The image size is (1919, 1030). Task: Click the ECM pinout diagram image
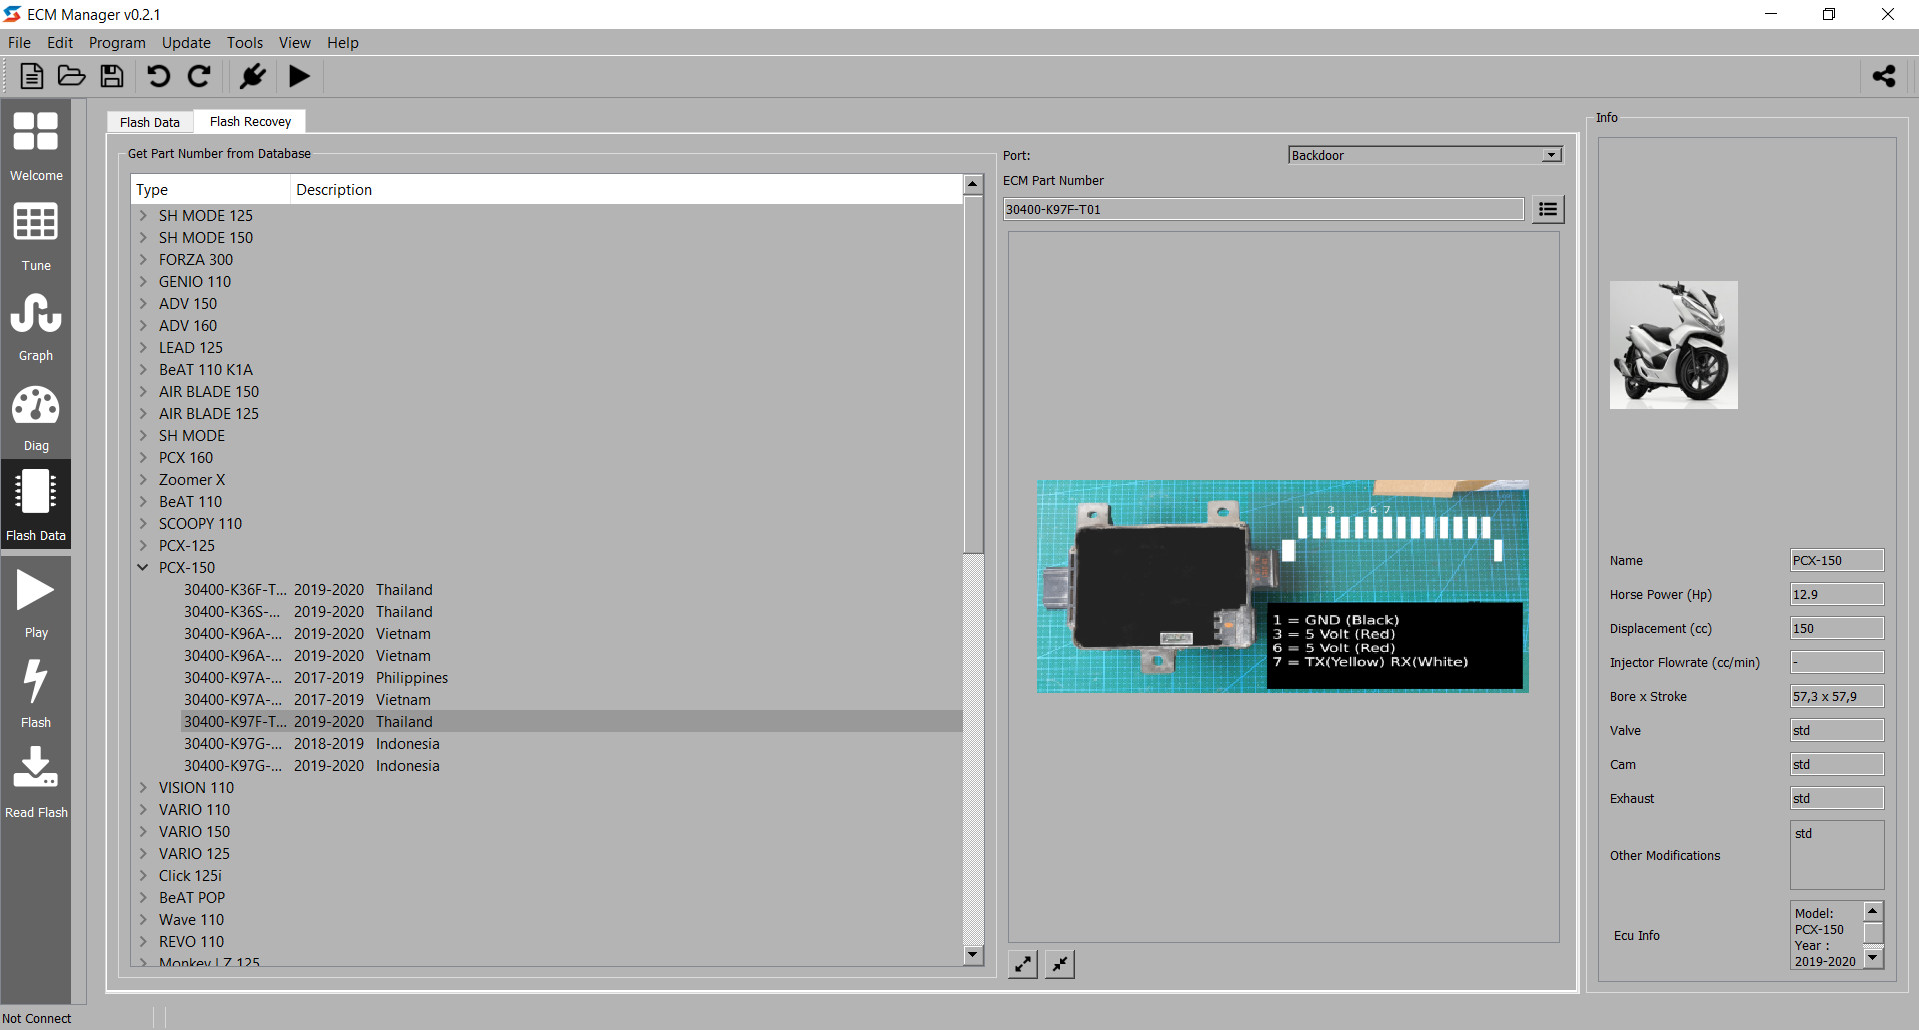[1283, 586]
